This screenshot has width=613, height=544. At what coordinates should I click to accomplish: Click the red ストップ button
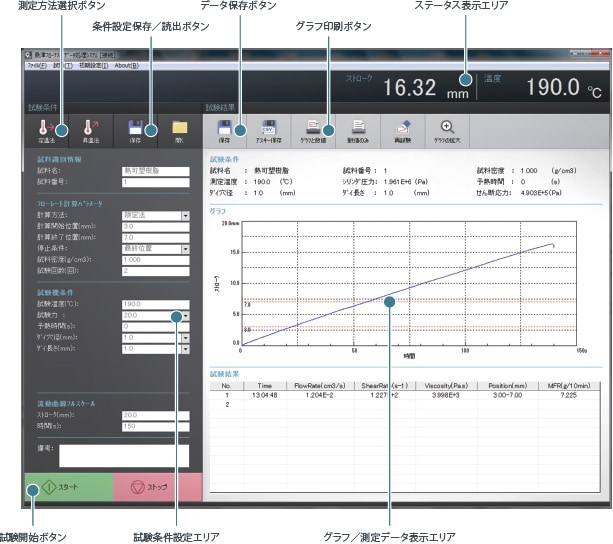(158, 487)
